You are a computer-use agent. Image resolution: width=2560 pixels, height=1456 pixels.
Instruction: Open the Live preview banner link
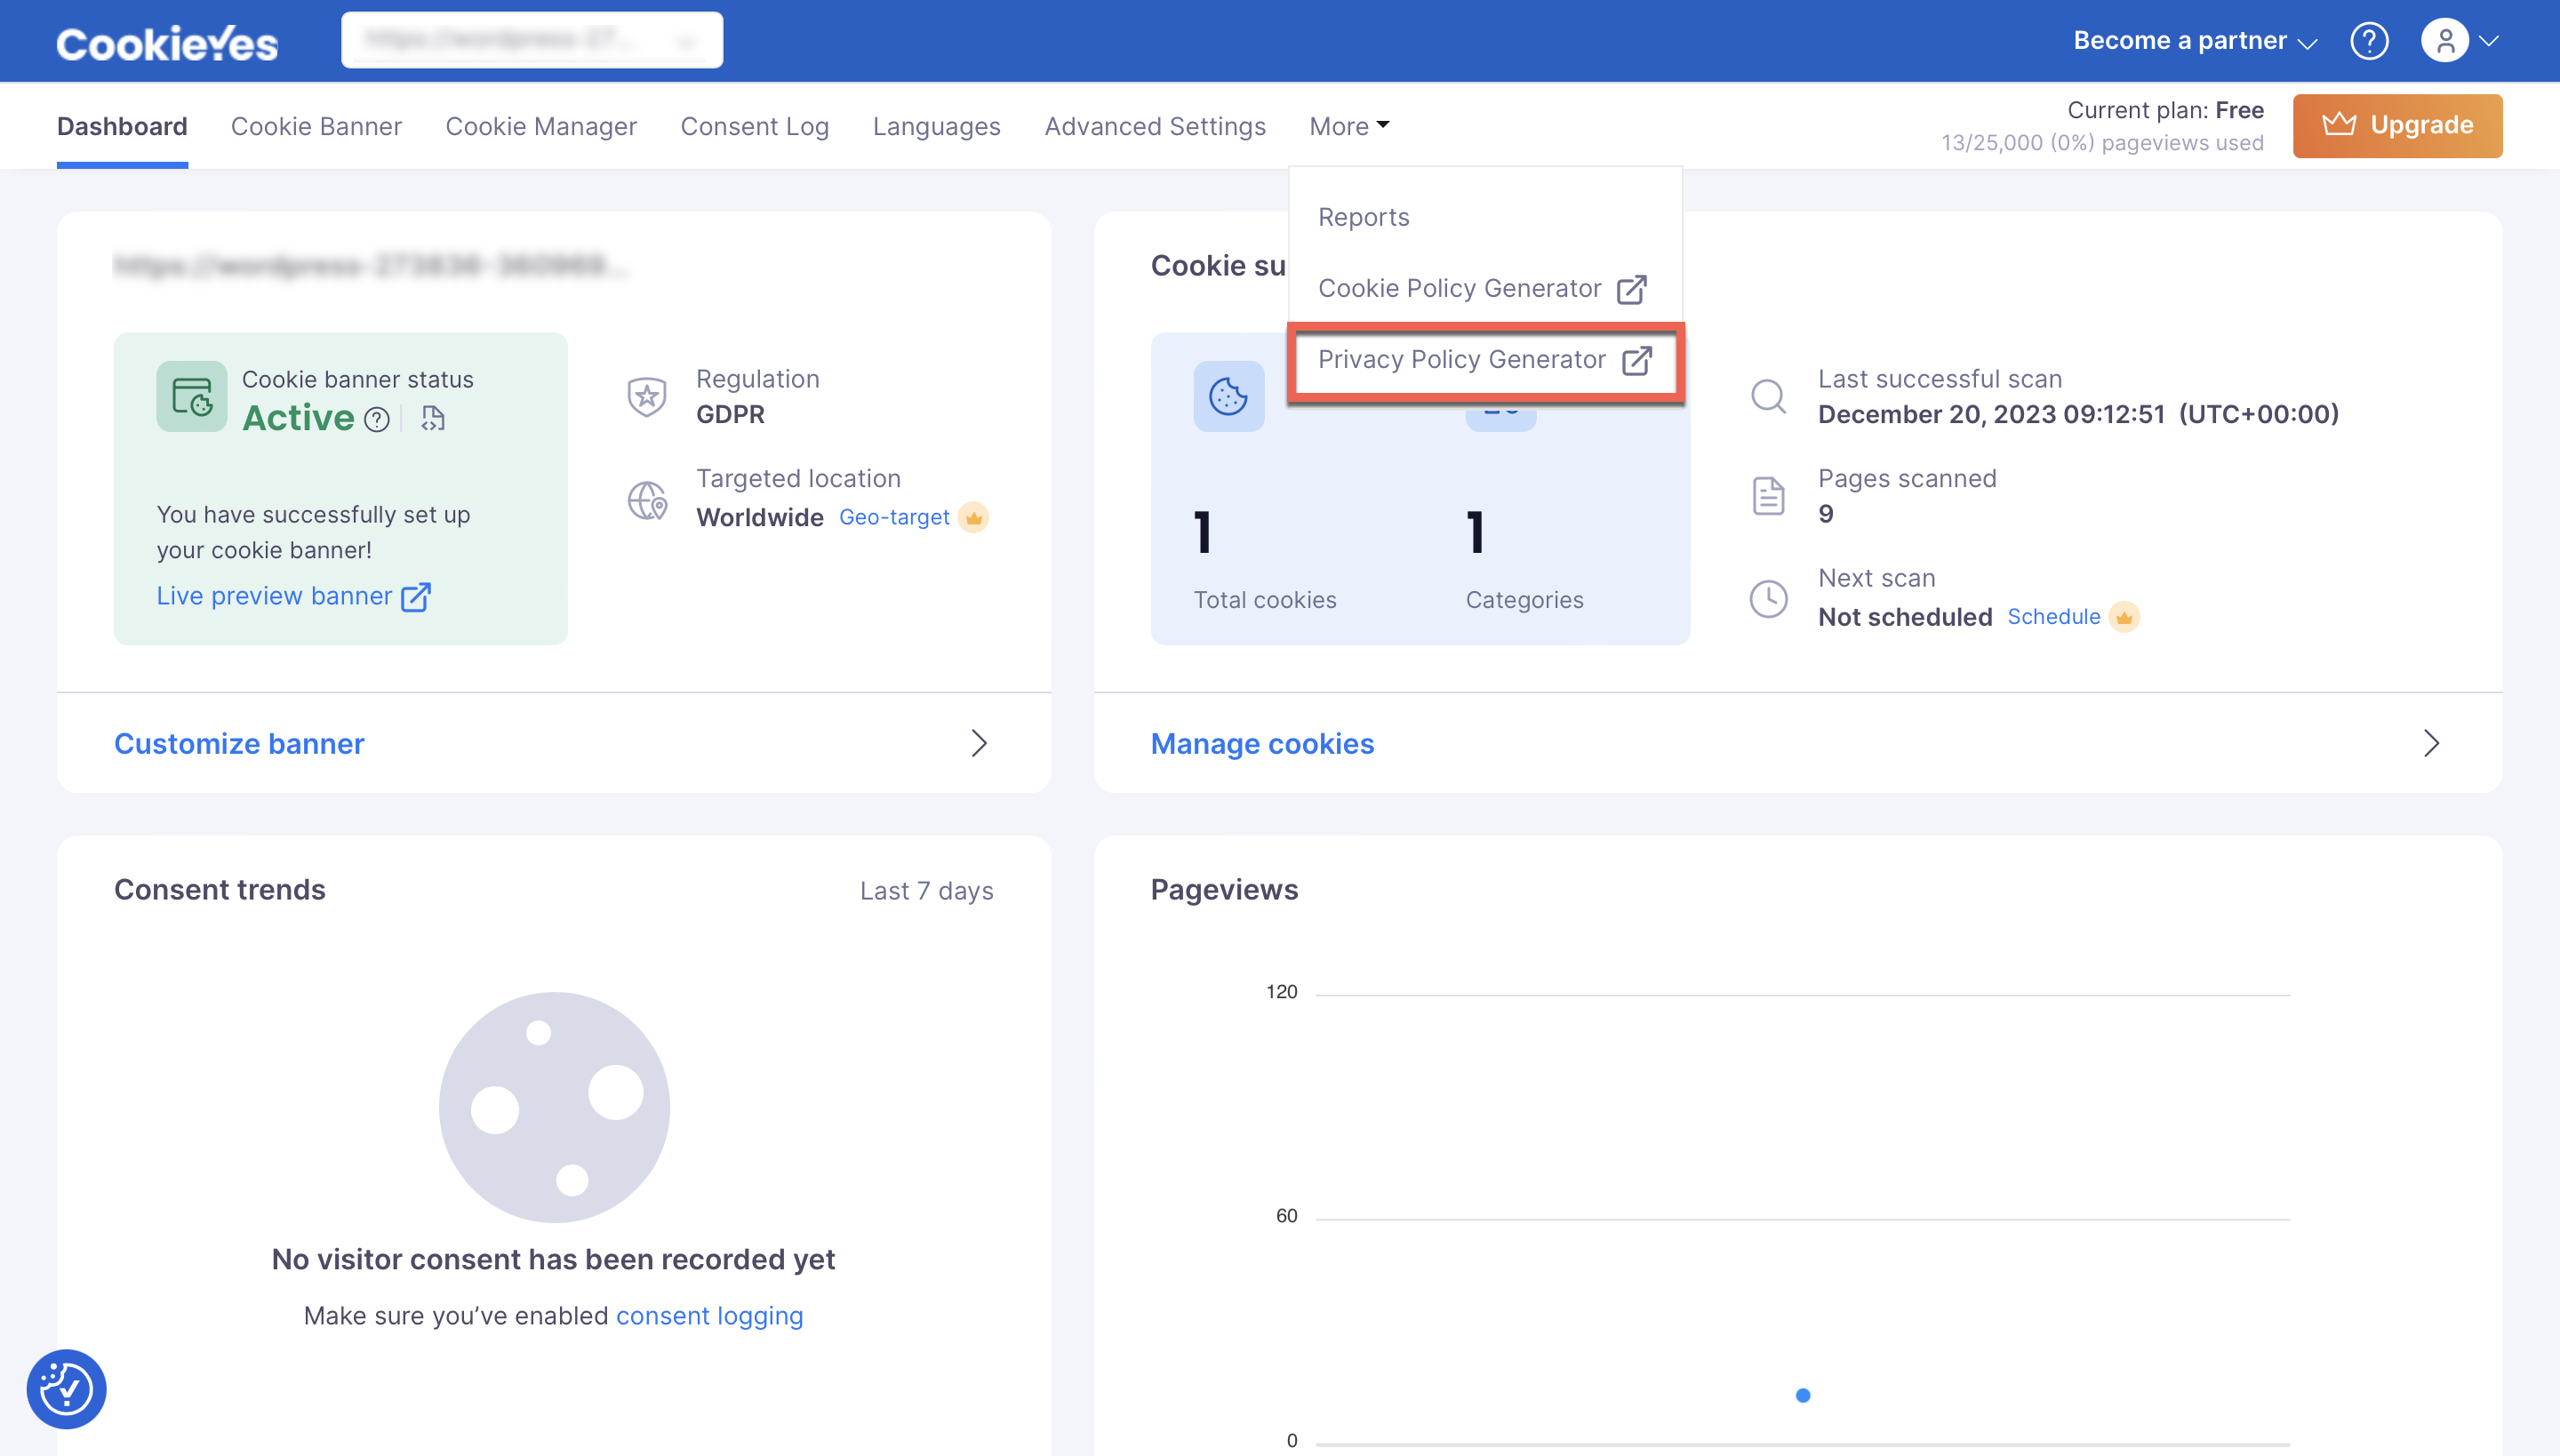[274, 596]
